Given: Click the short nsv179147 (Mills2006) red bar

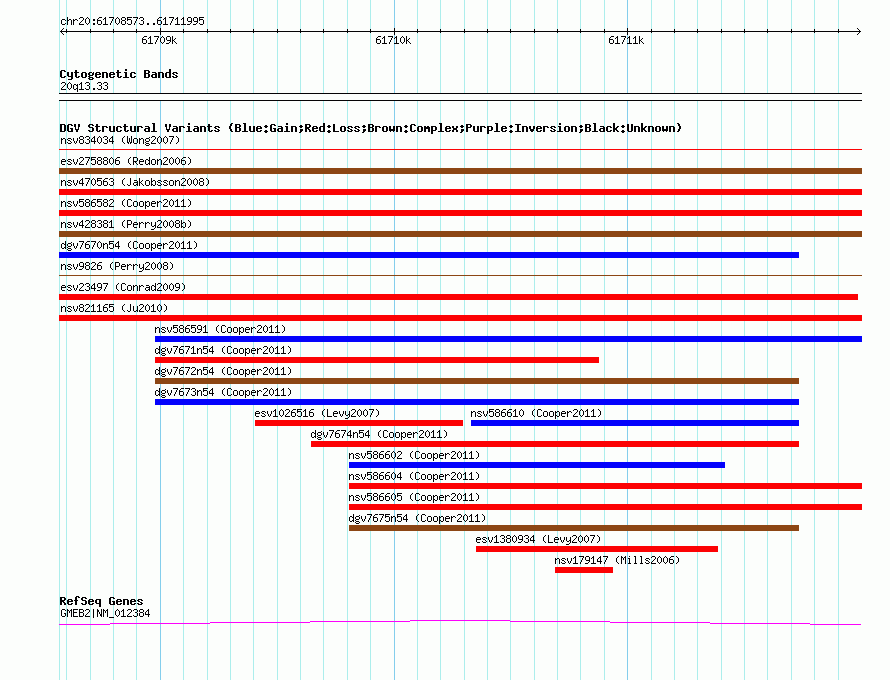Looking at the screenshot, I should [x=584, y=570].
